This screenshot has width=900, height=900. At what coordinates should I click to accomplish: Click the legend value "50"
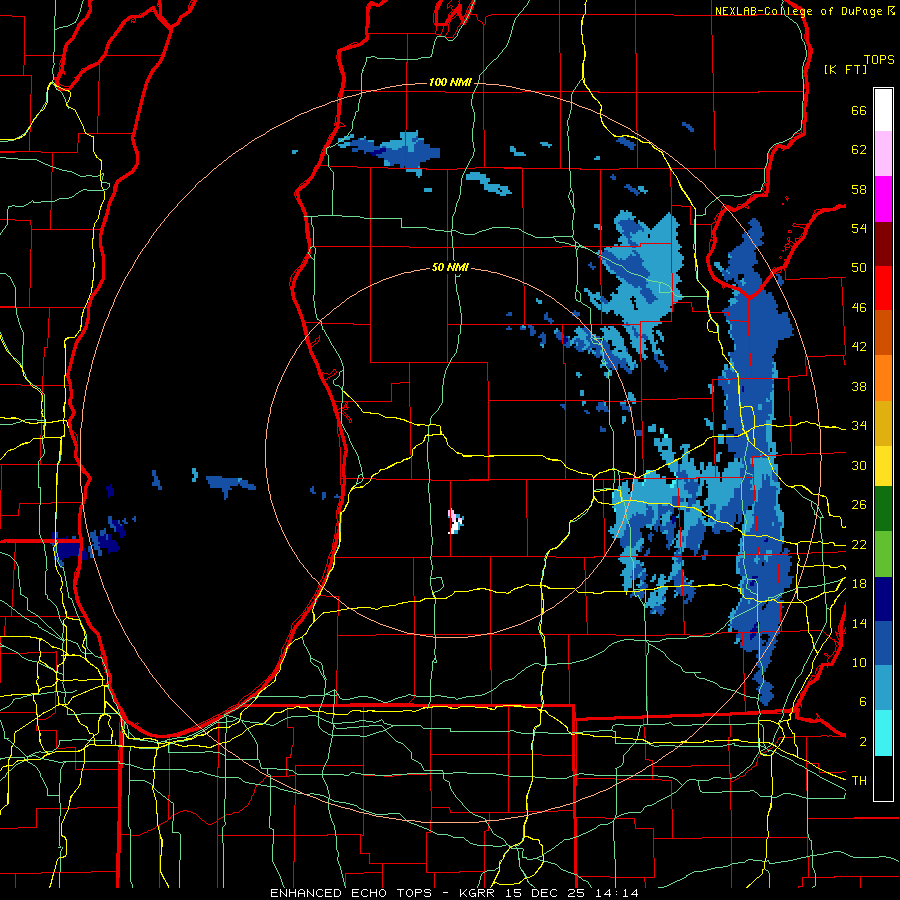click(859, 268)
